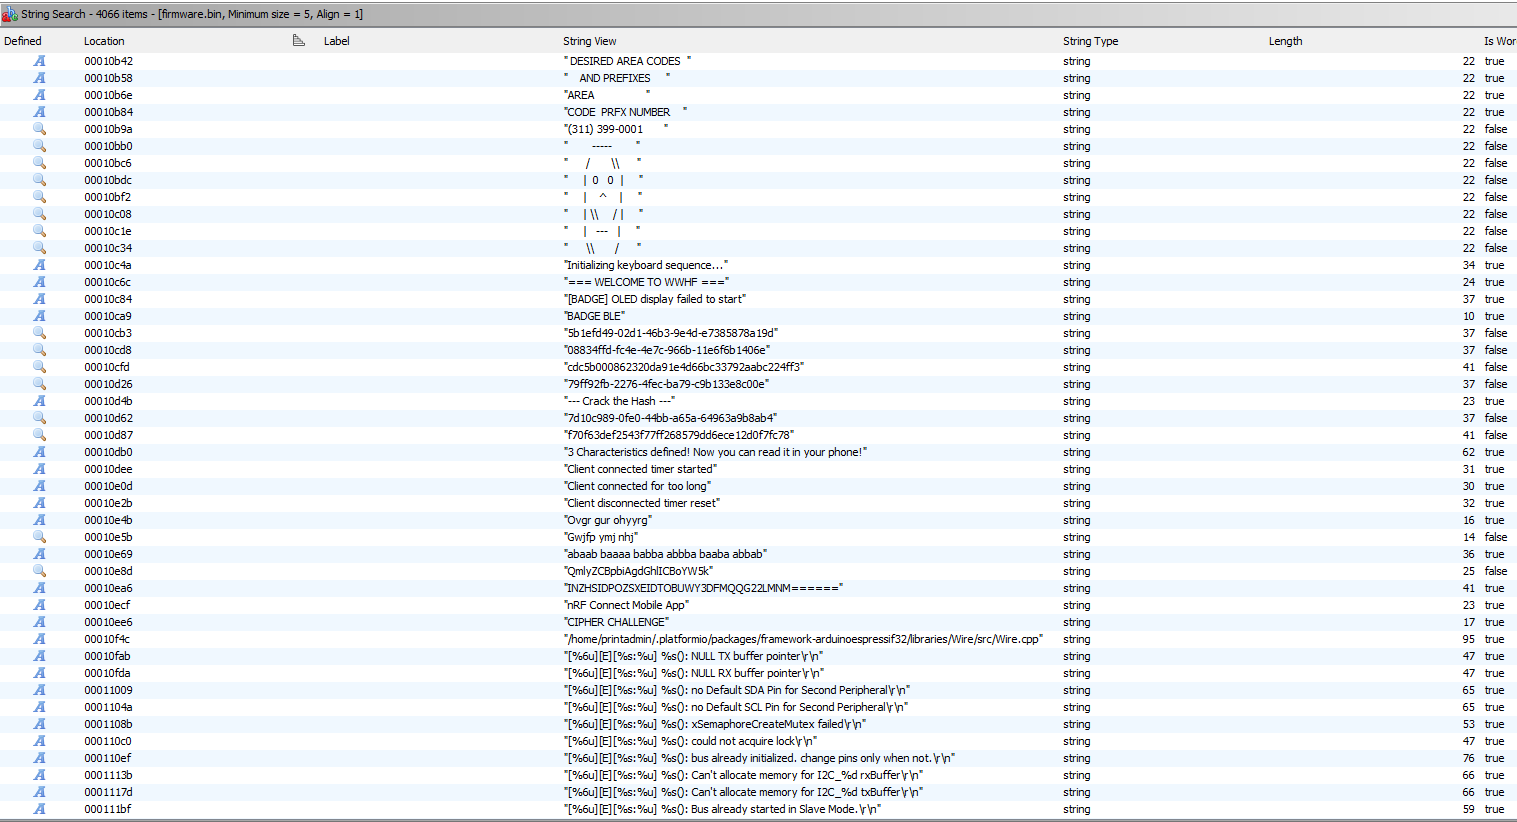The image size is (1517, 822).
Task: Click the defined icon on row 00010e69
Action: 40,554
